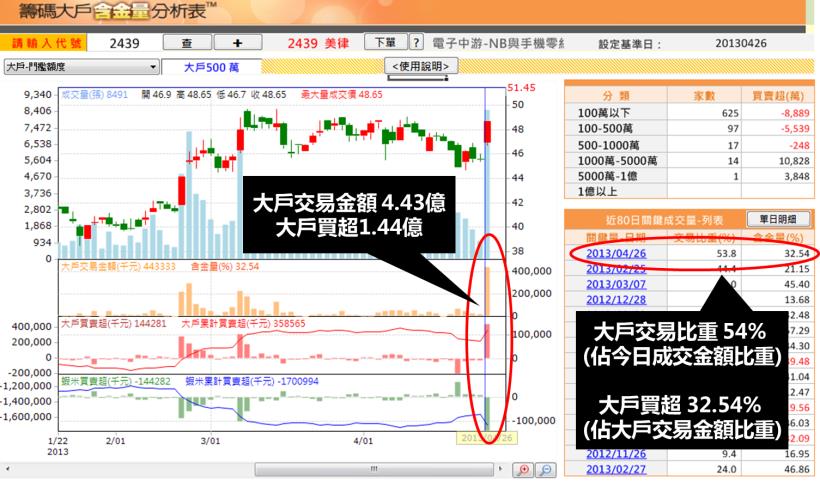
Task: Open the 2013/02/27 date link
Action: 616,469
